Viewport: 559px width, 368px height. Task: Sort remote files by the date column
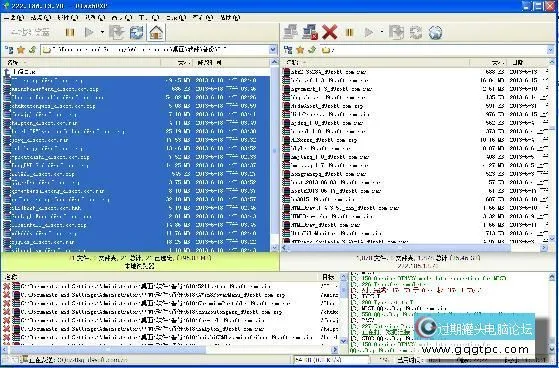[x=528, y=63]
